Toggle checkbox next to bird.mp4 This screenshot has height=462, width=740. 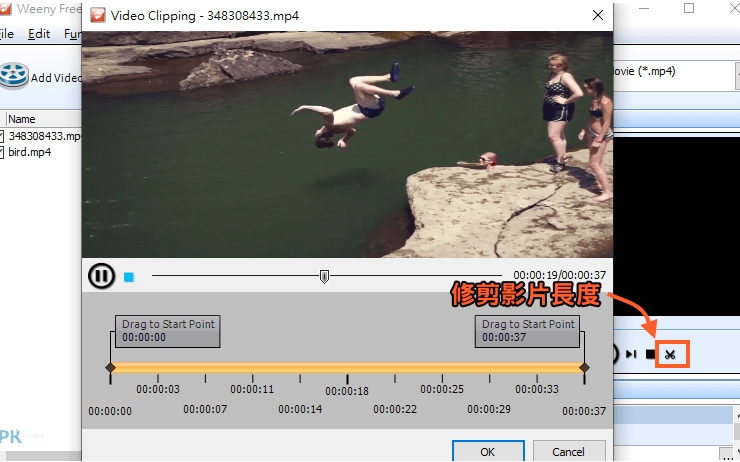click(x=1, y=152)
